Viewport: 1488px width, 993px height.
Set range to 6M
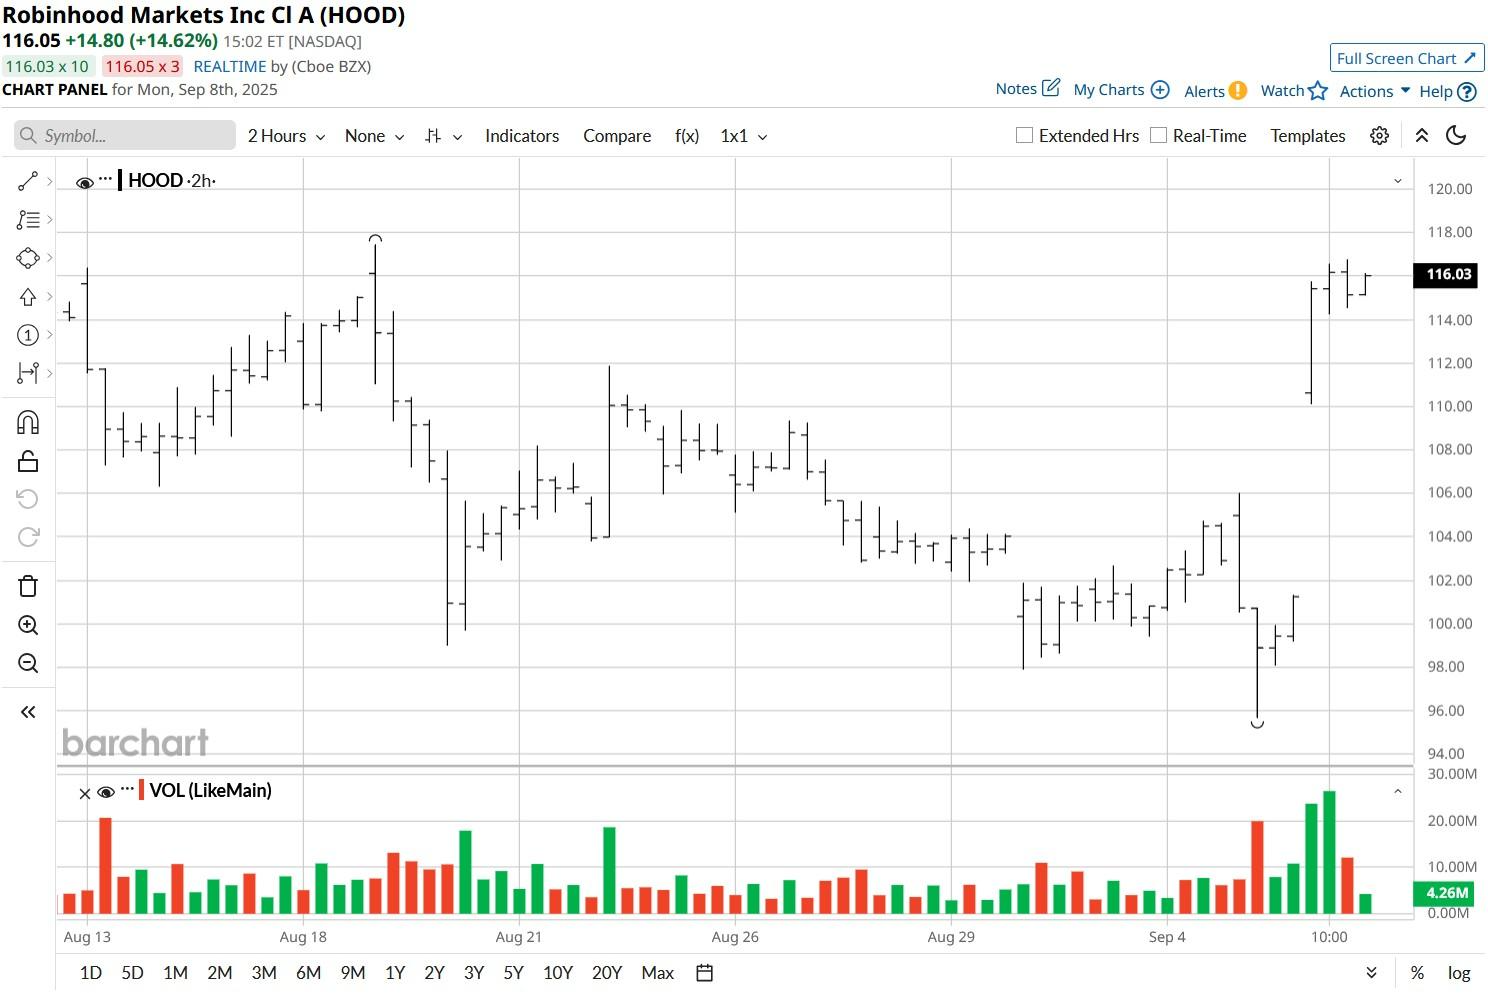pyautogui.click(x=308, y=973)
